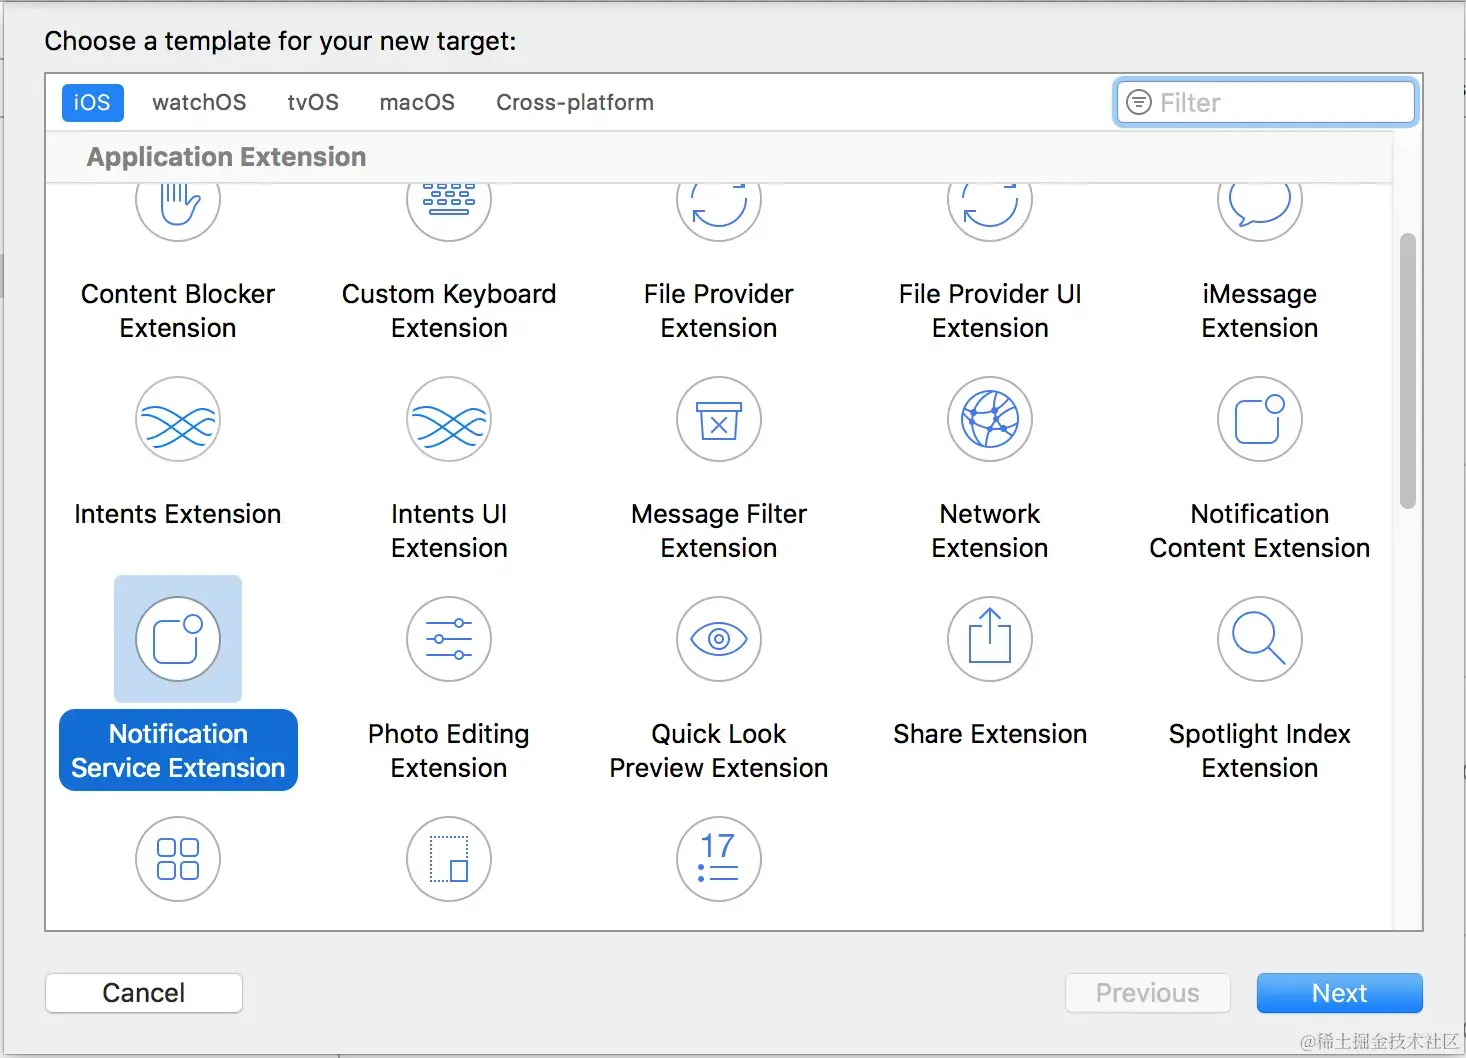1466x1058 pixels.
Task: Select the Intents Extension wave icon
Action: (178, 419)
